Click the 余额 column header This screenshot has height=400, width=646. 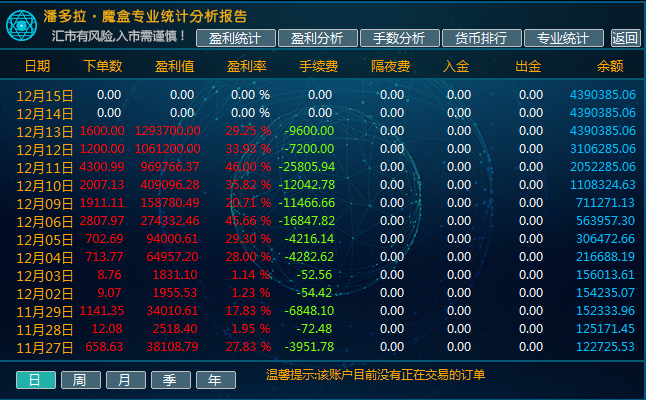point(610,66)
